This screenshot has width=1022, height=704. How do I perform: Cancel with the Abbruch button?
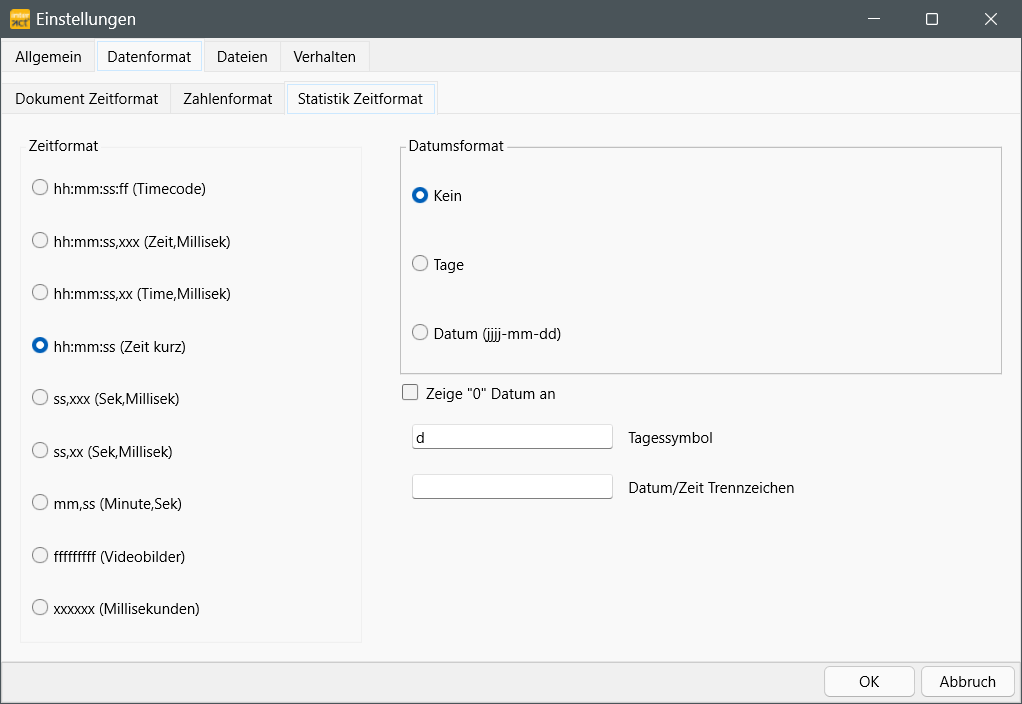coord(967,682)
